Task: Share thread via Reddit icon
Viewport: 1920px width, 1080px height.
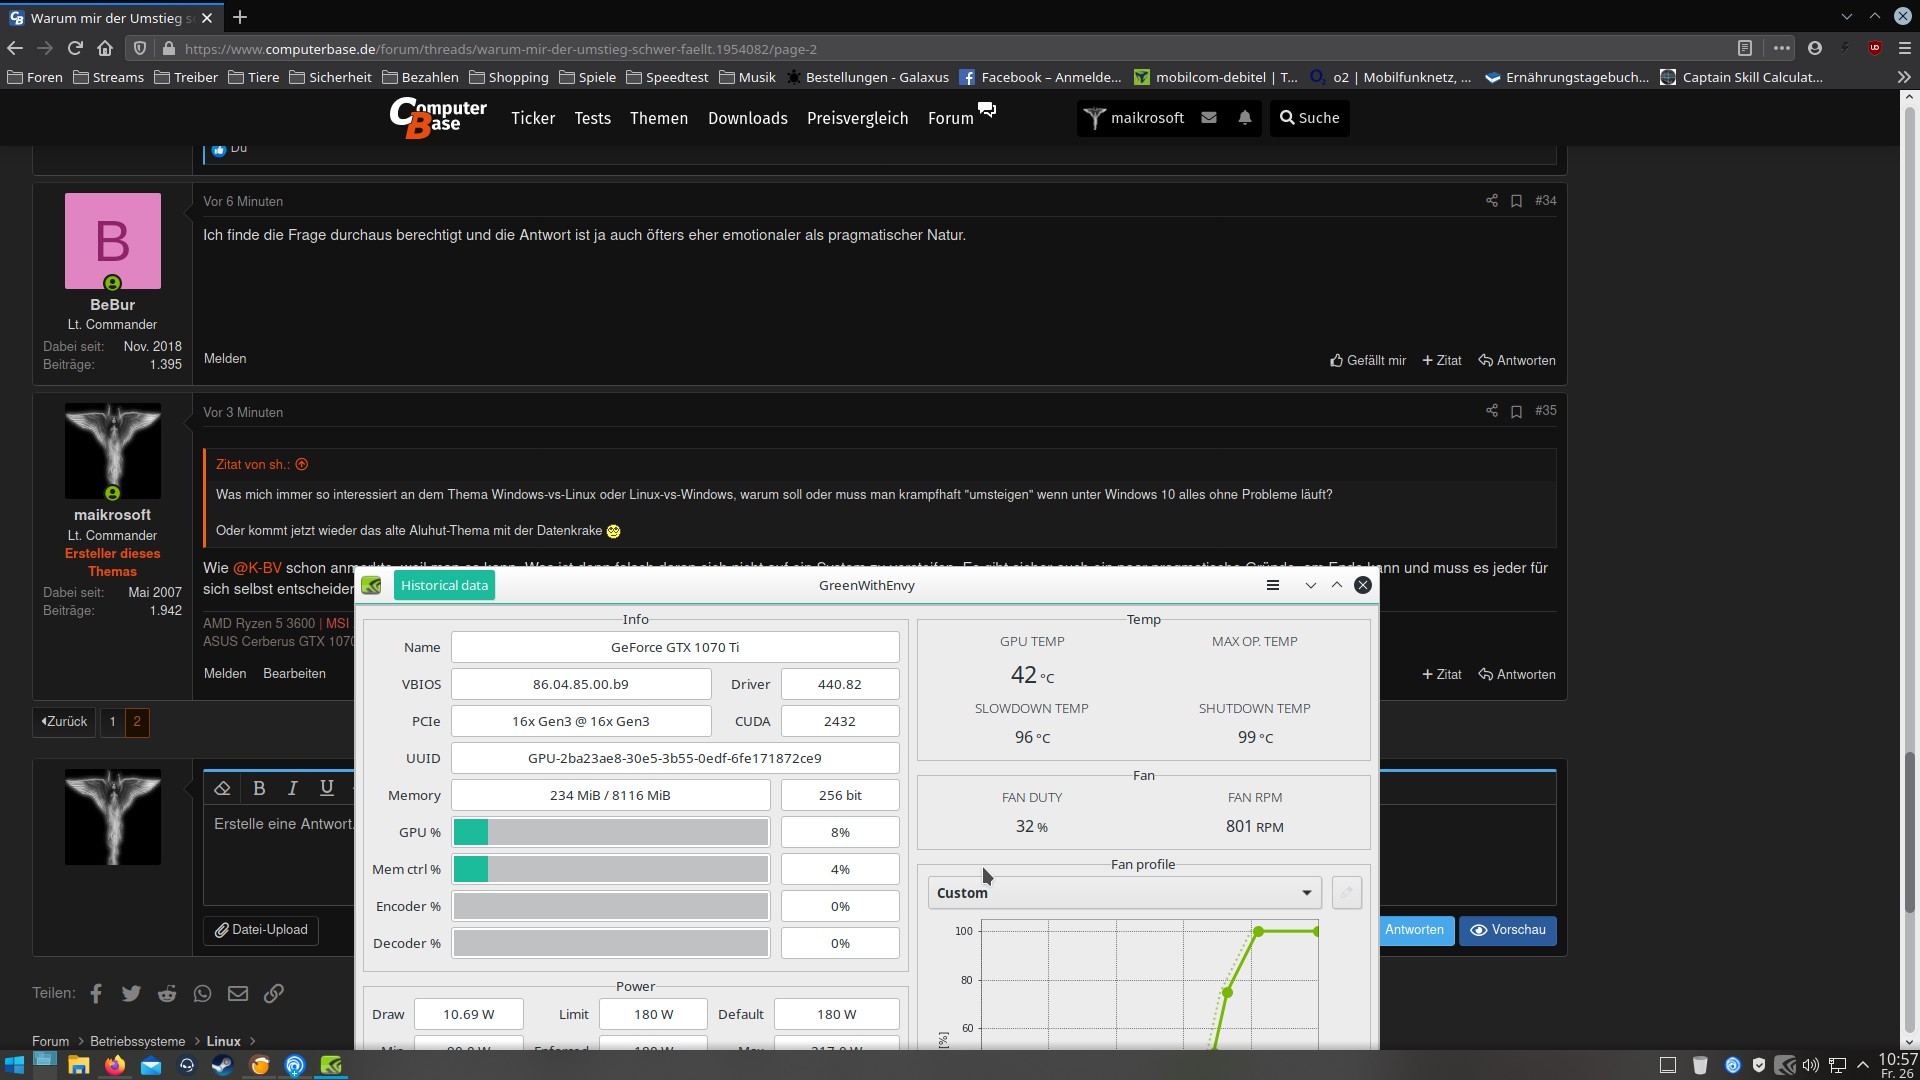Action: tap(167, 994)
